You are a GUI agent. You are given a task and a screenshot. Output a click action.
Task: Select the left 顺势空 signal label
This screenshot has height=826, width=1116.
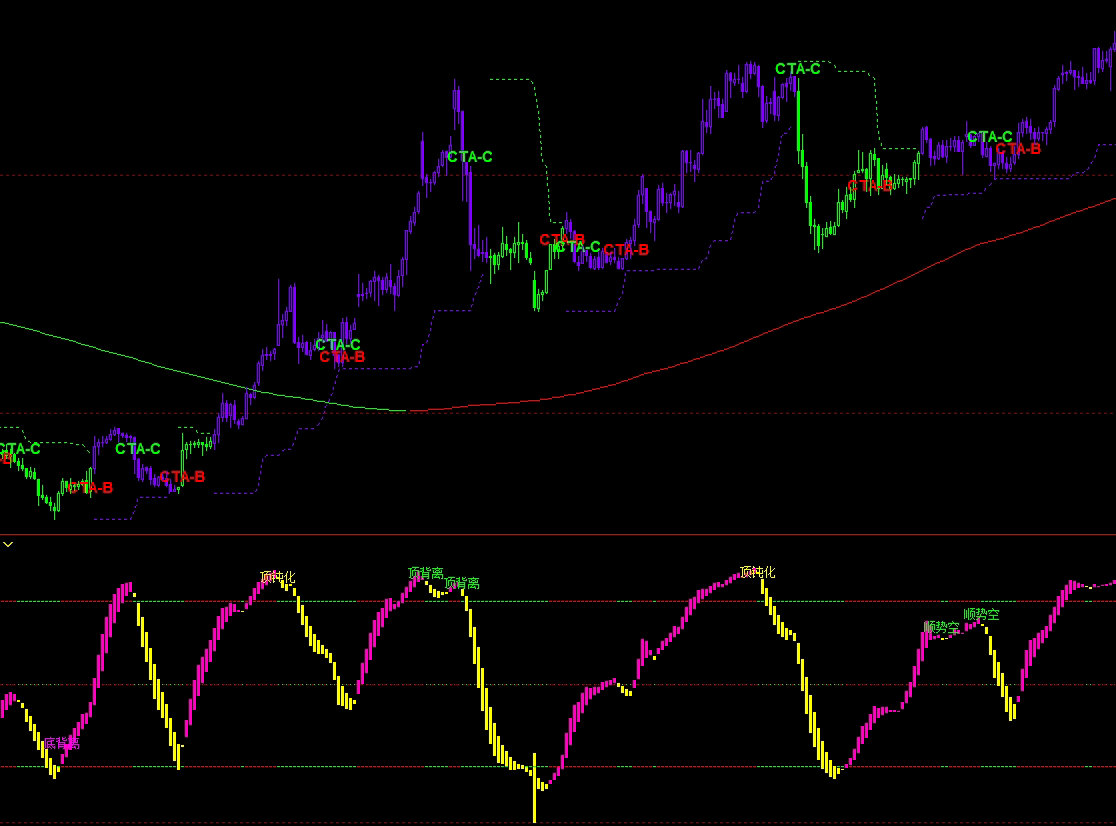tap(941, 628)
